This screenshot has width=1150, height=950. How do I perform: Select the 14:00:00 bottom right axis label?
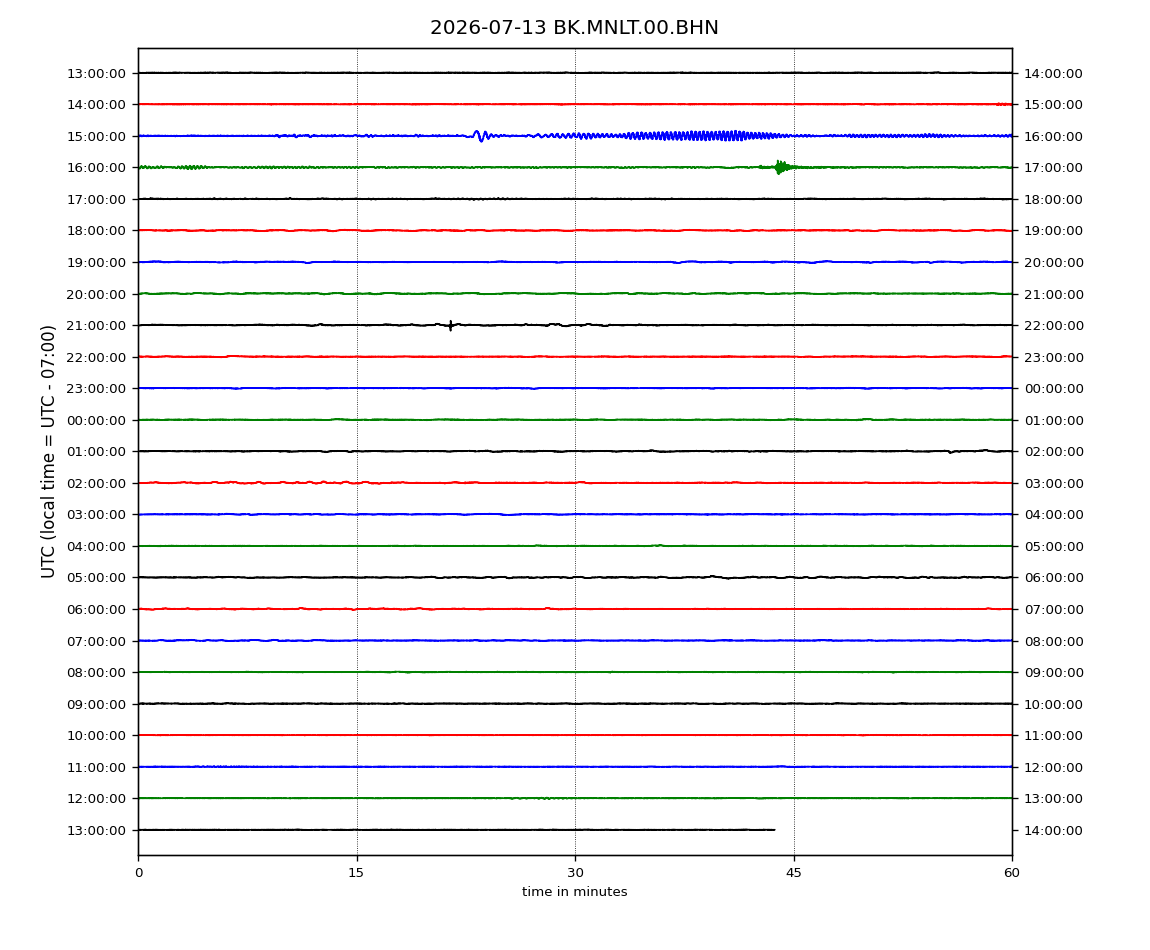coord(1053,830)
